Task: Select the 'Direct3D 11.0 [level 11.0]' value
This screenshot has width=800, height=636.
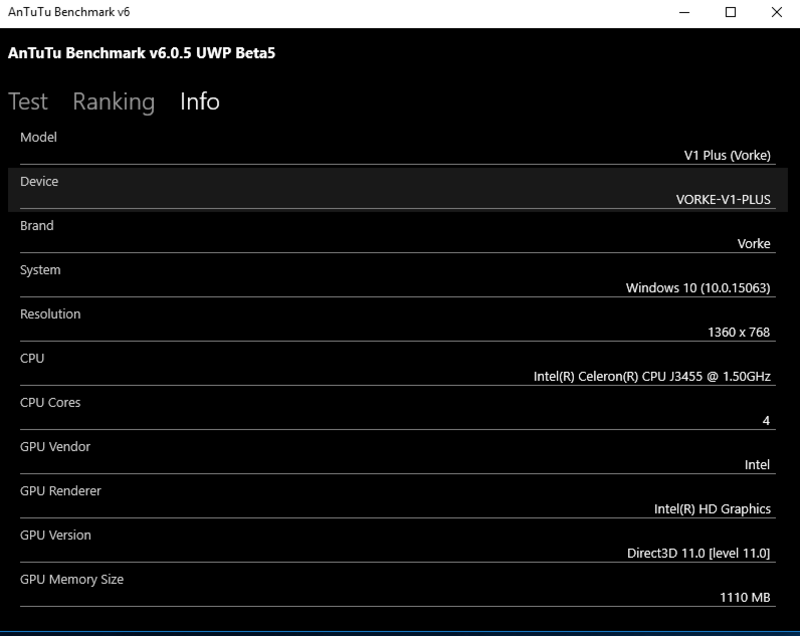Action: point(698,553)
